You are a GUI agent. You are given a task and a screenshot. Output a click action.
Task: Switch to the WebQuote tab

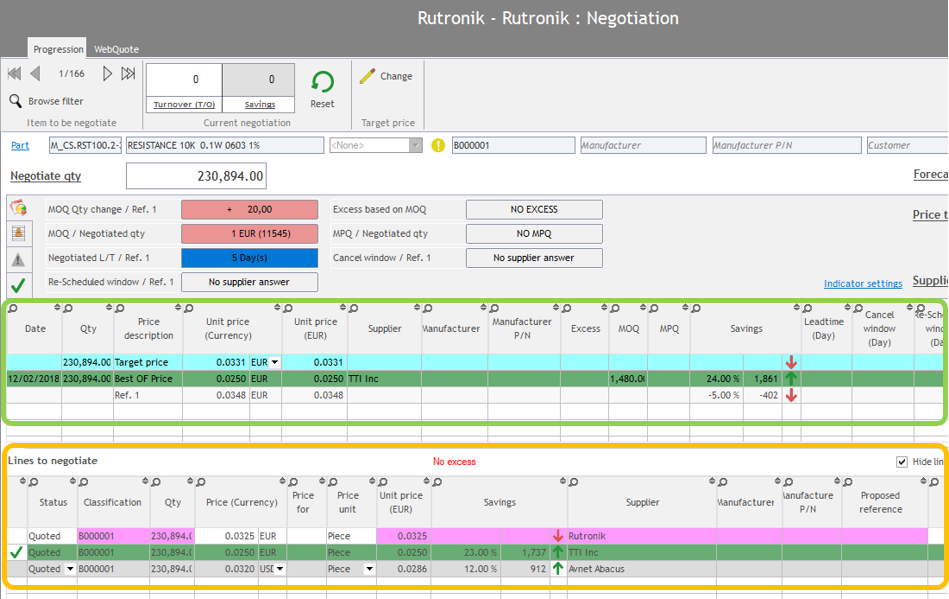(116, 49)
